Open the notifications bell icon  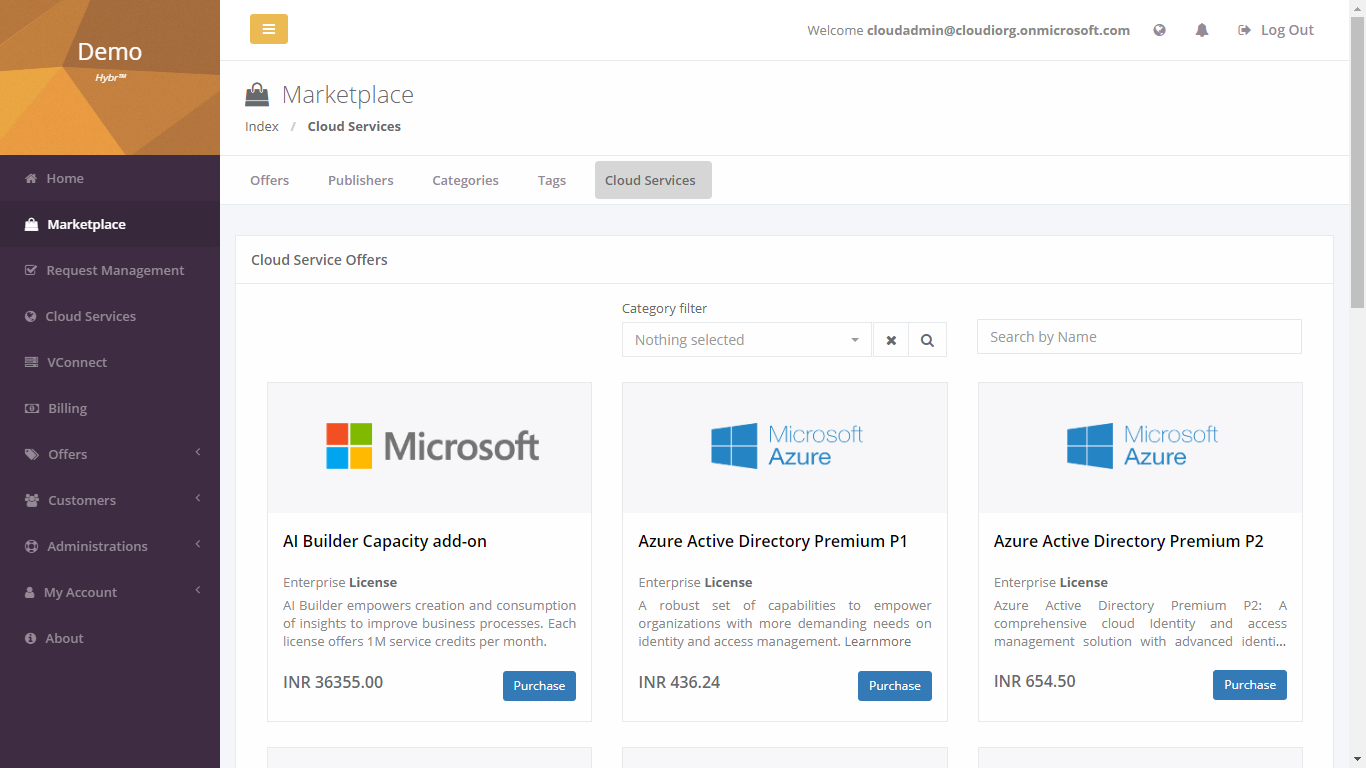point(1201,30)
